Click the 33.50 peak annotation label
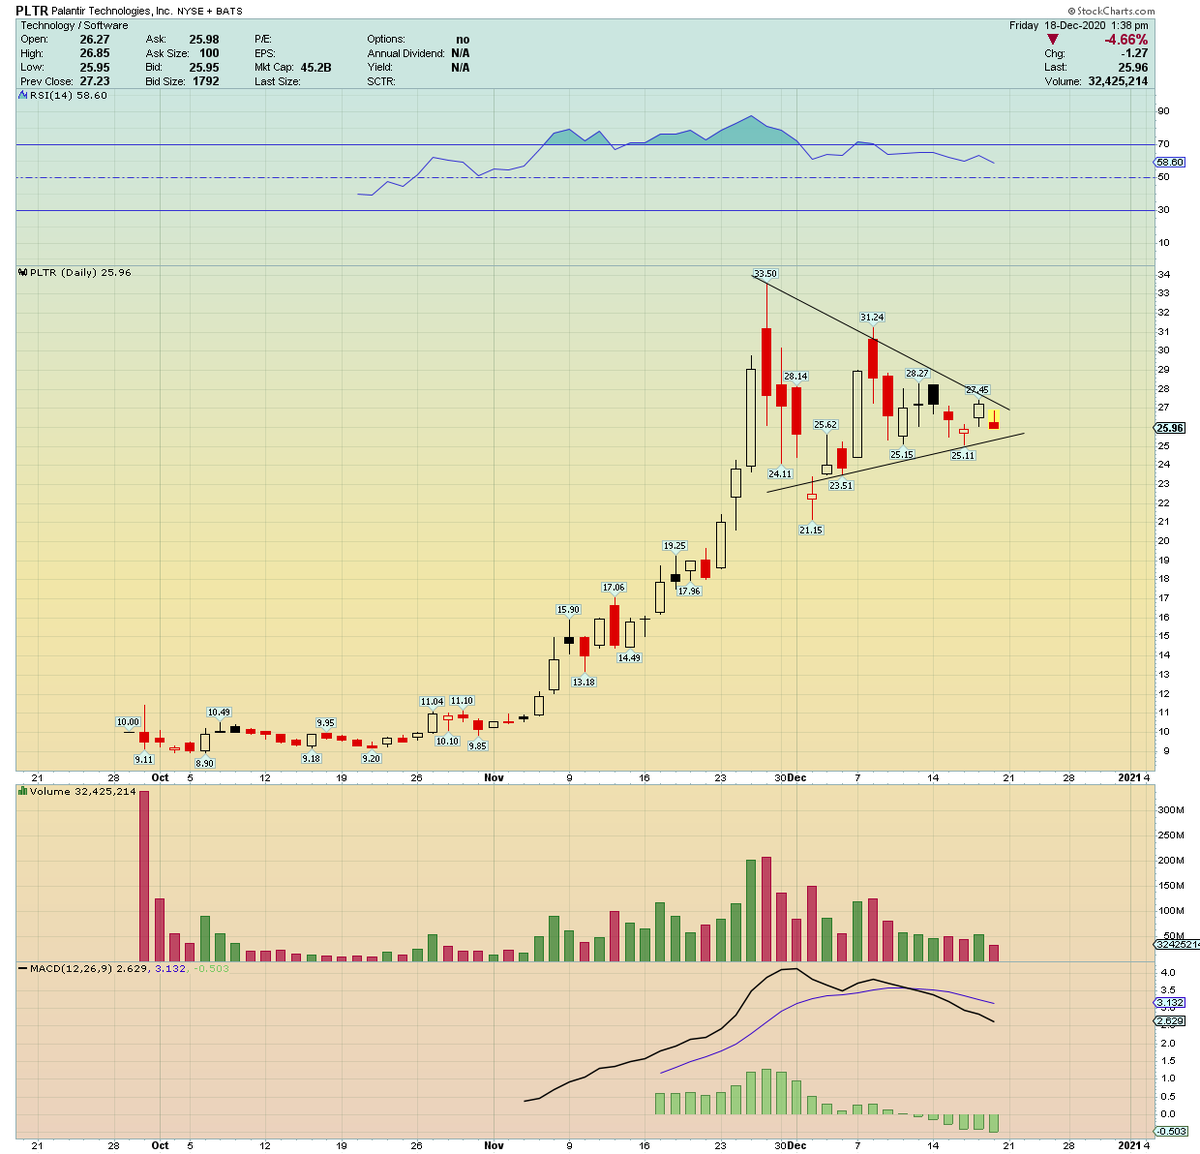 tap(764, 273)
